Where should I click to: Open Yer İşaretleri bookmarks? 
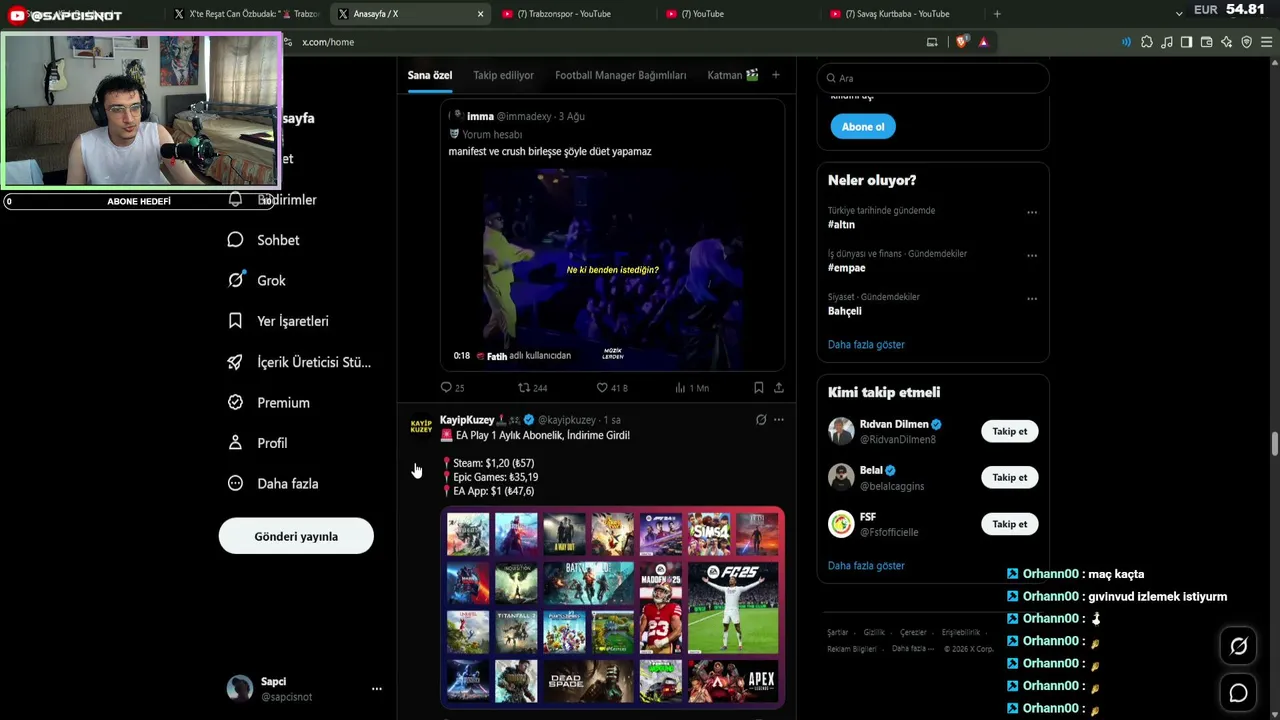click(x=278, y=321)
